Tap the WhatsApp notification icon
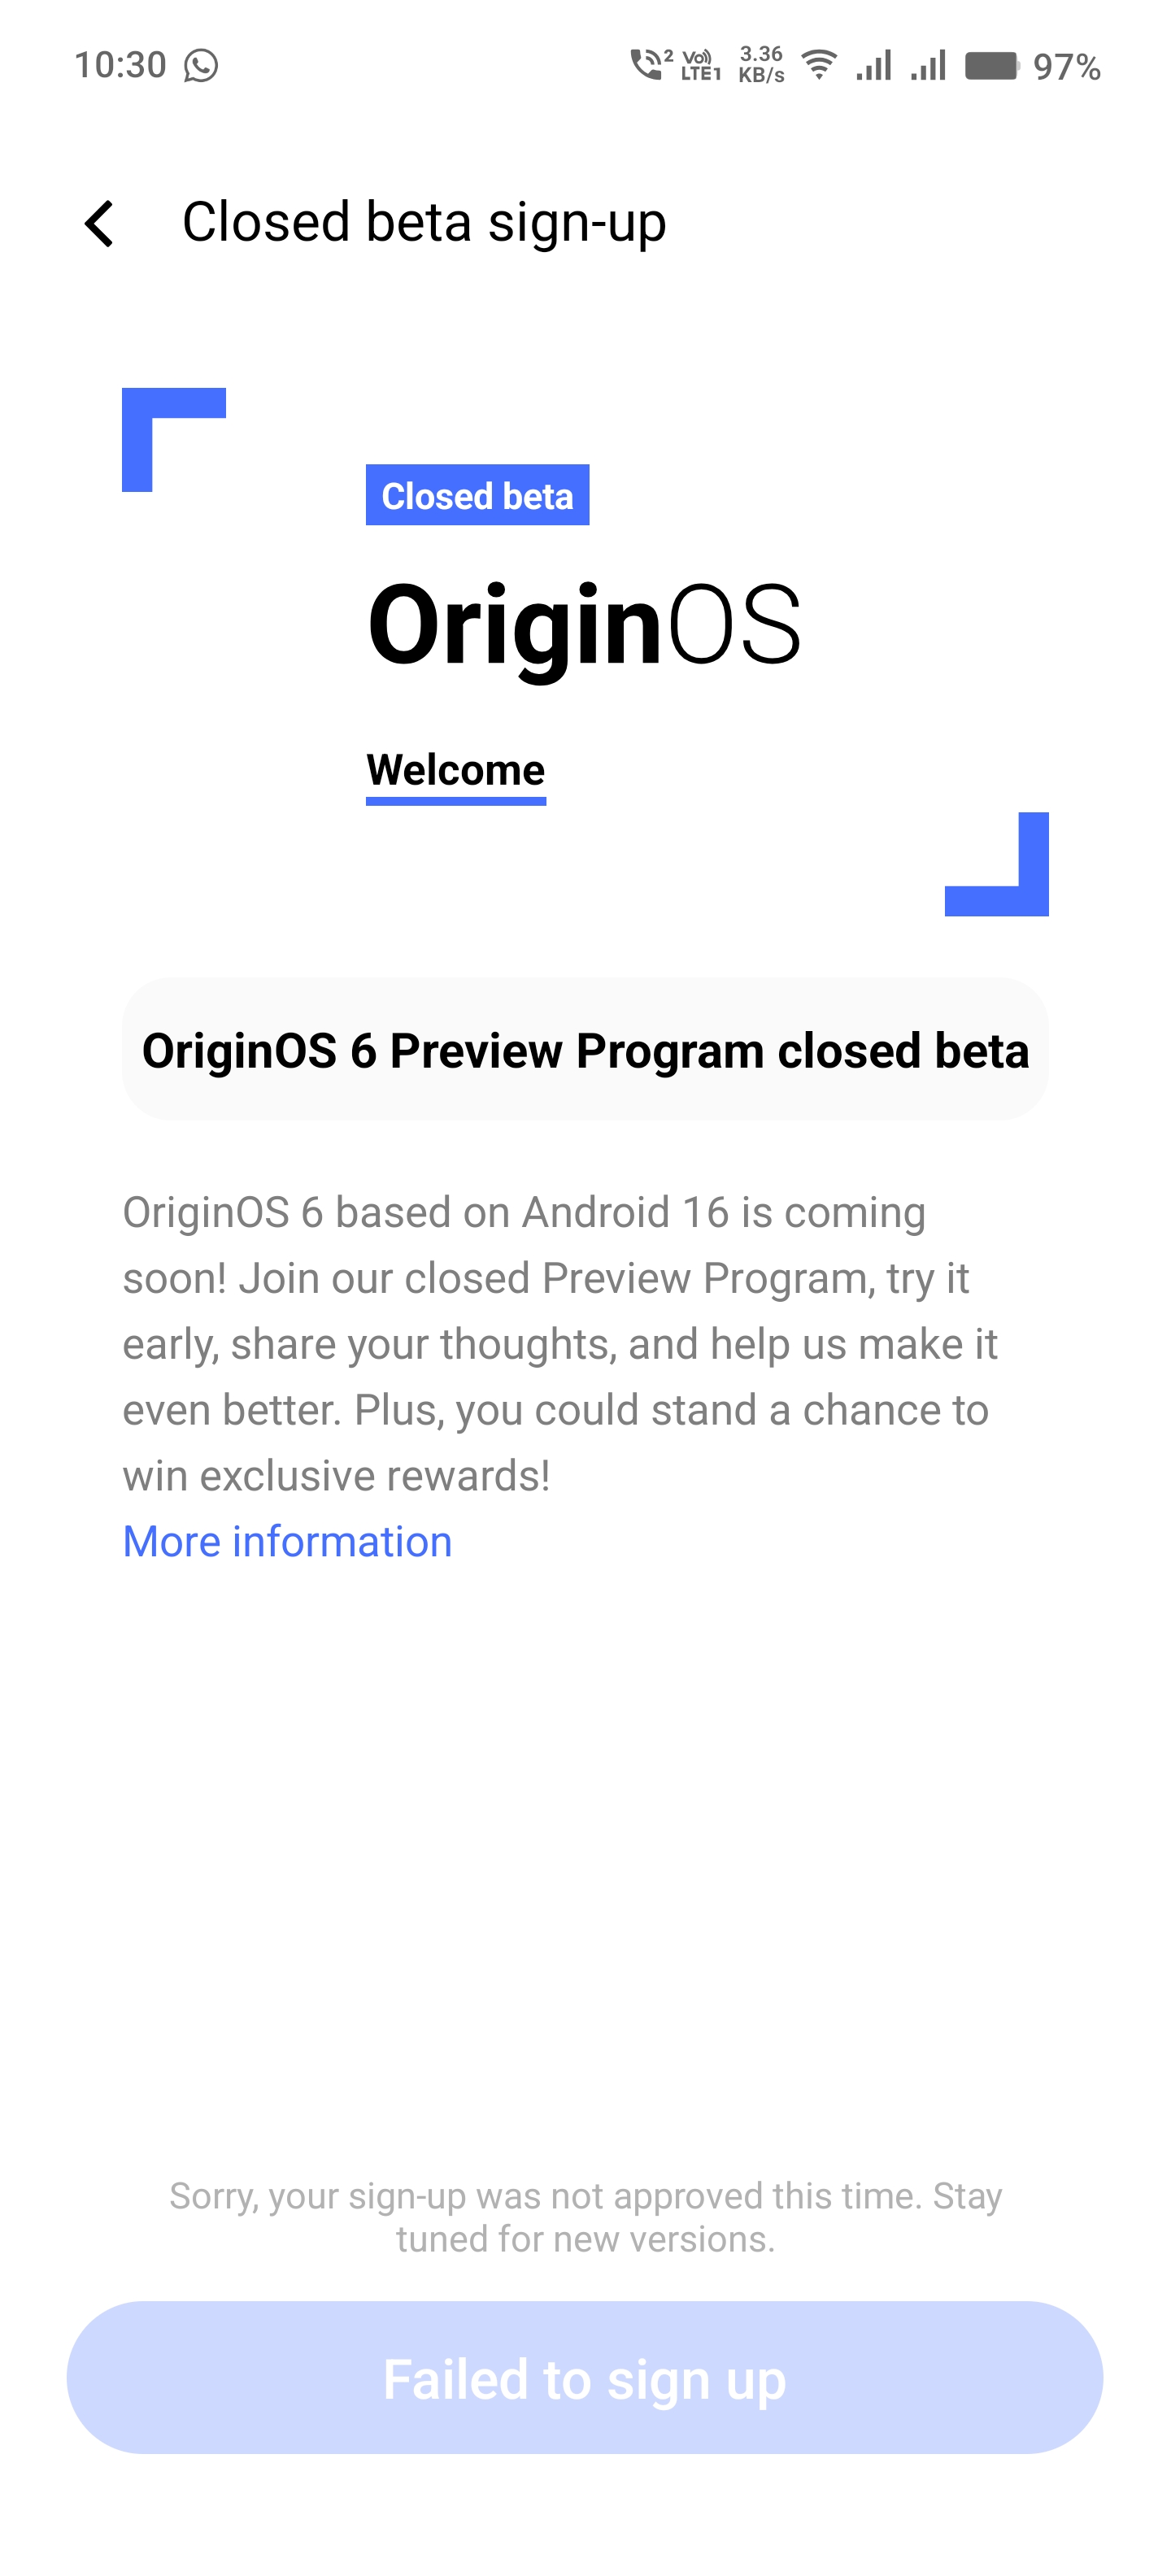 point(201,66)
